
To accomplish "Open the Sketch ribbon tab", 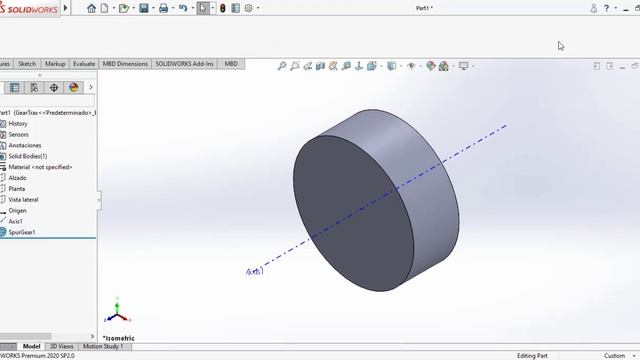I will click(x=27, y=64).
